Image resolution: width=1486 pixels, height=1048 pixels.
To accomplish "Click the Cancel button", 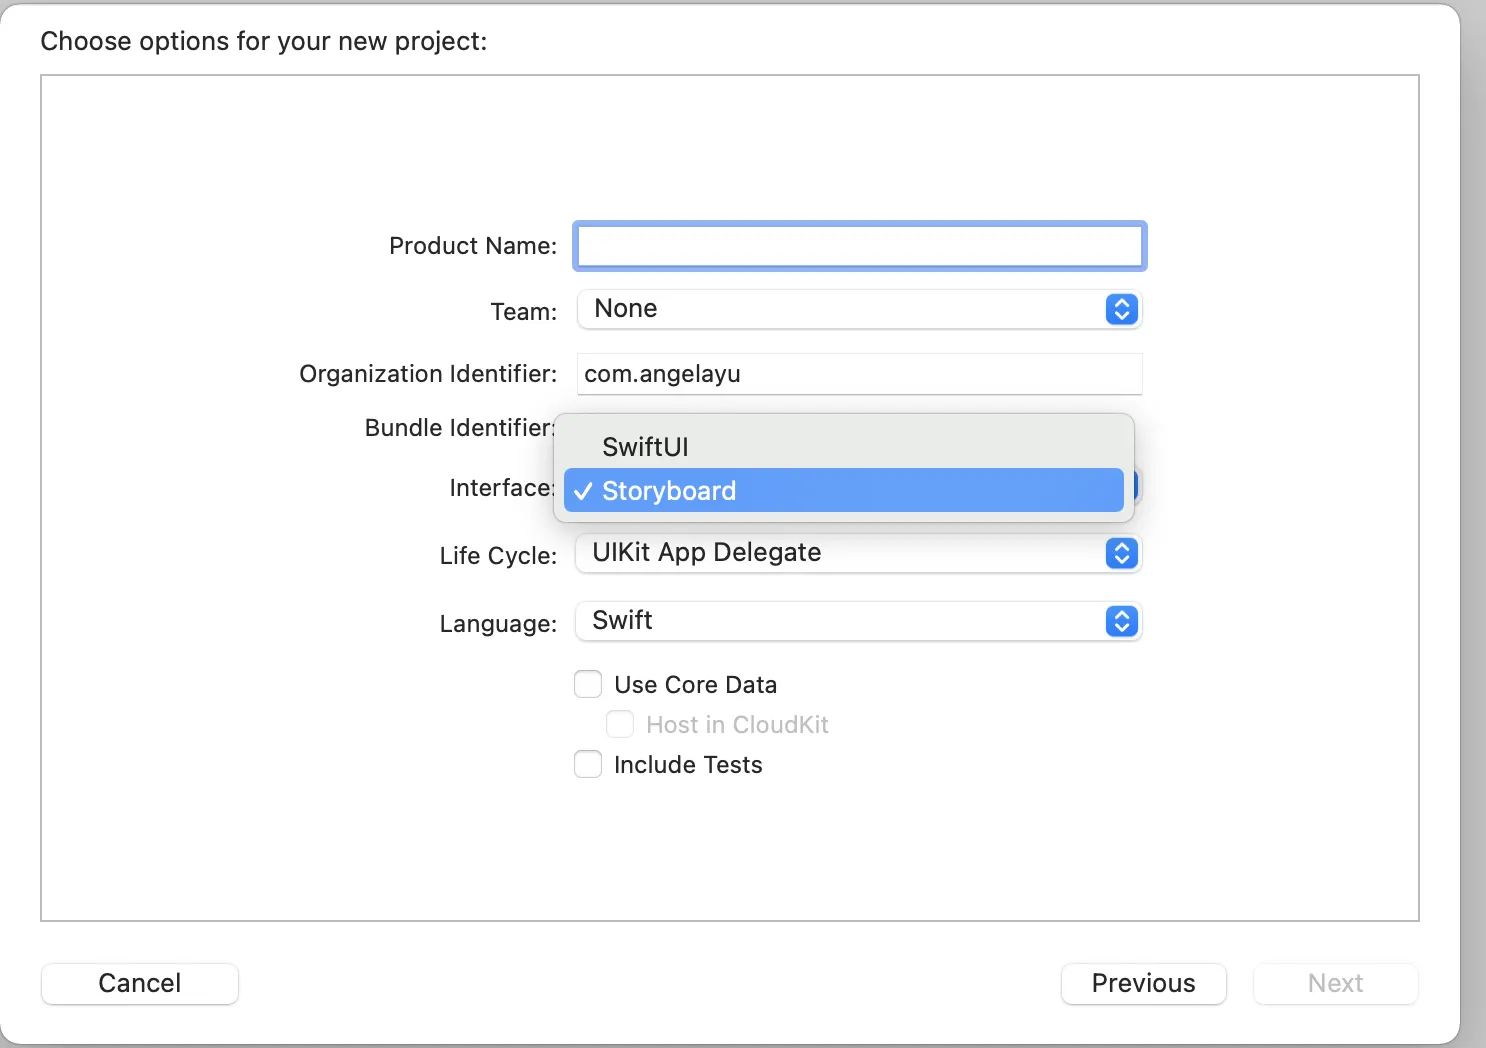I will coord(140,983).
